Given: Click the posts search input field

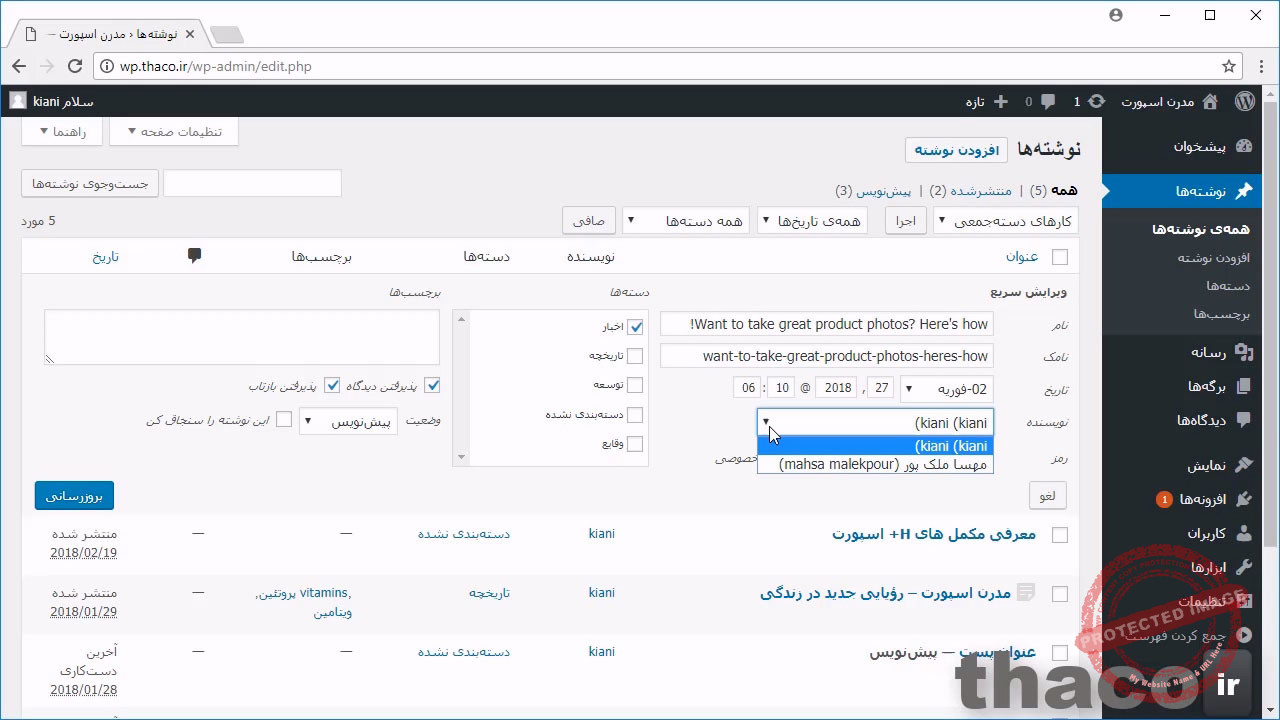Looking at the screenshot, I should (252, 184).
